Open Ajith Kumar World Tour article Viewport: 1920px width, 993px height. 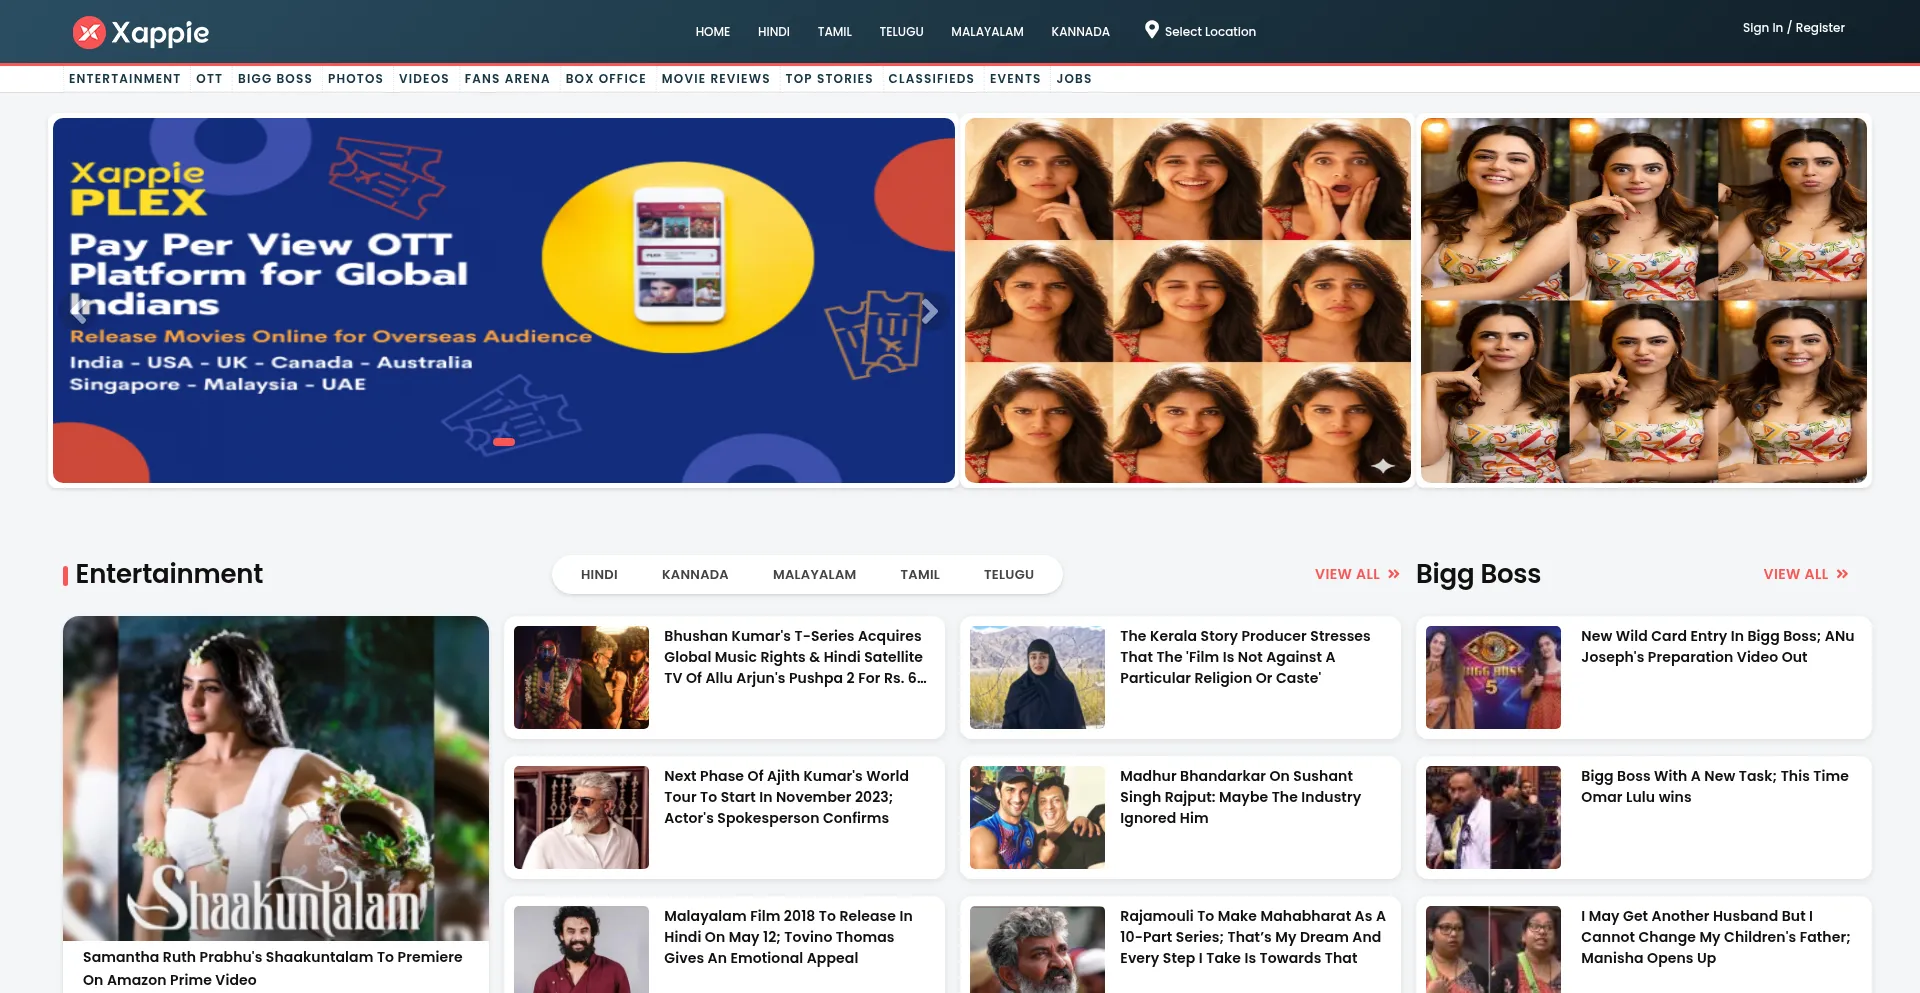(786, 797)
